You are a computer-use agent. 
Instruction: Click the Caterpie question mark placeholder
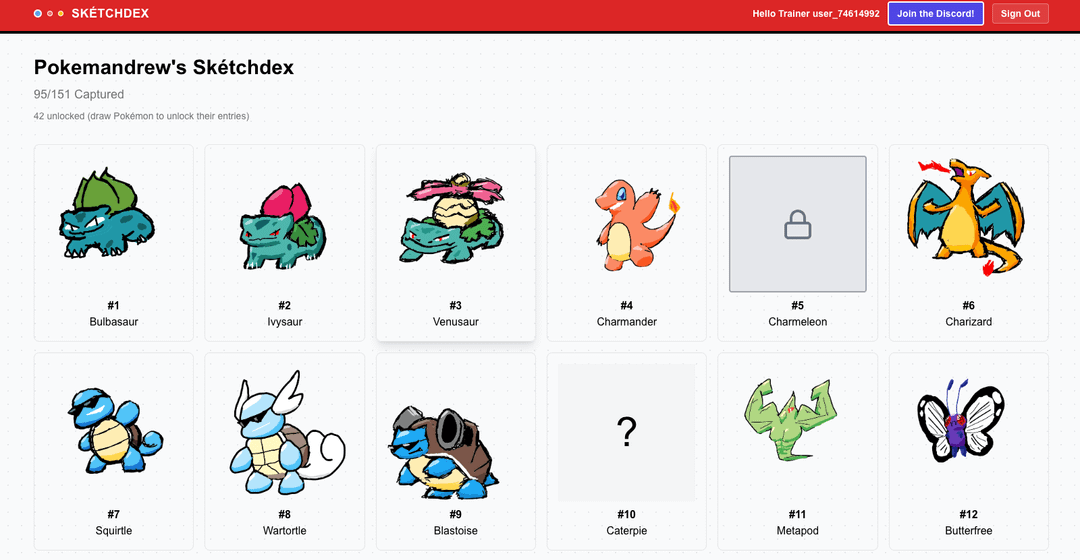pos(626,432)
